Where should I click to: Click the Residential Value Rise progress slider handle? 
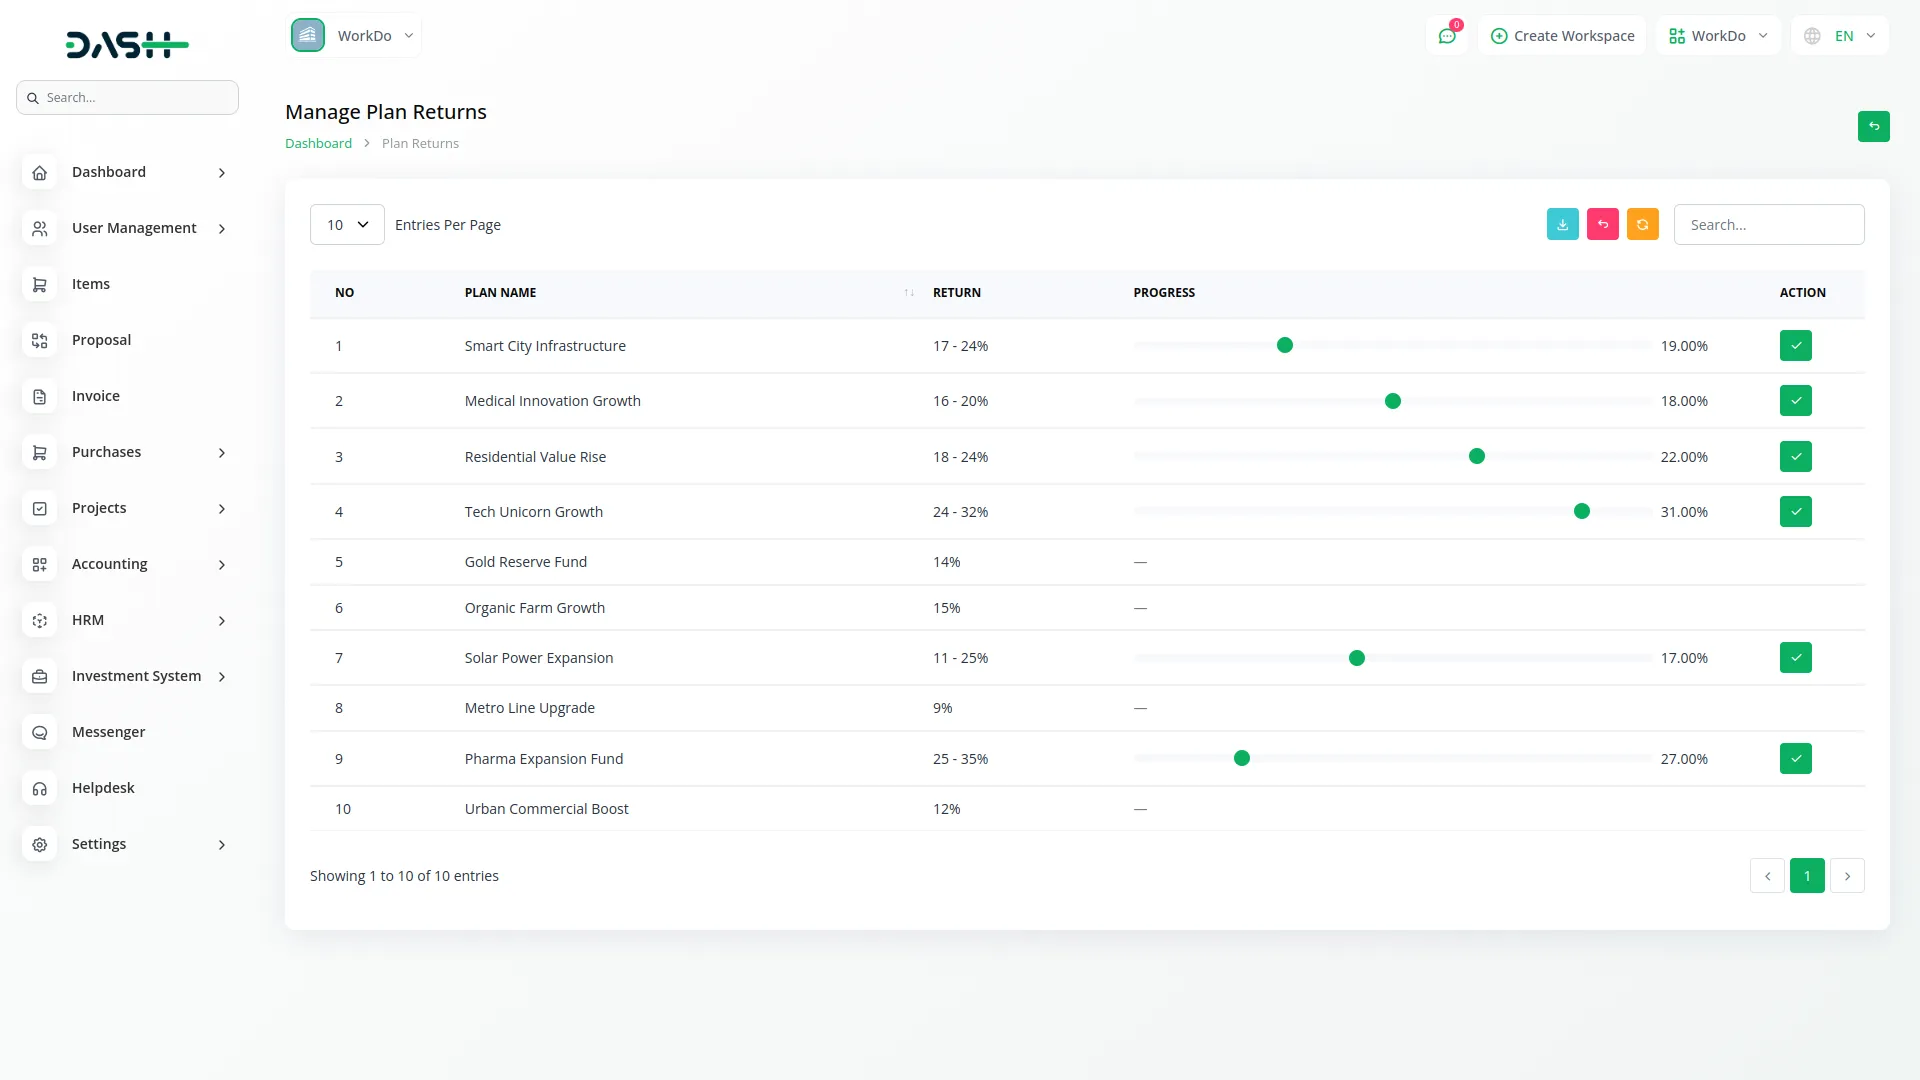tap(1476, 457)
